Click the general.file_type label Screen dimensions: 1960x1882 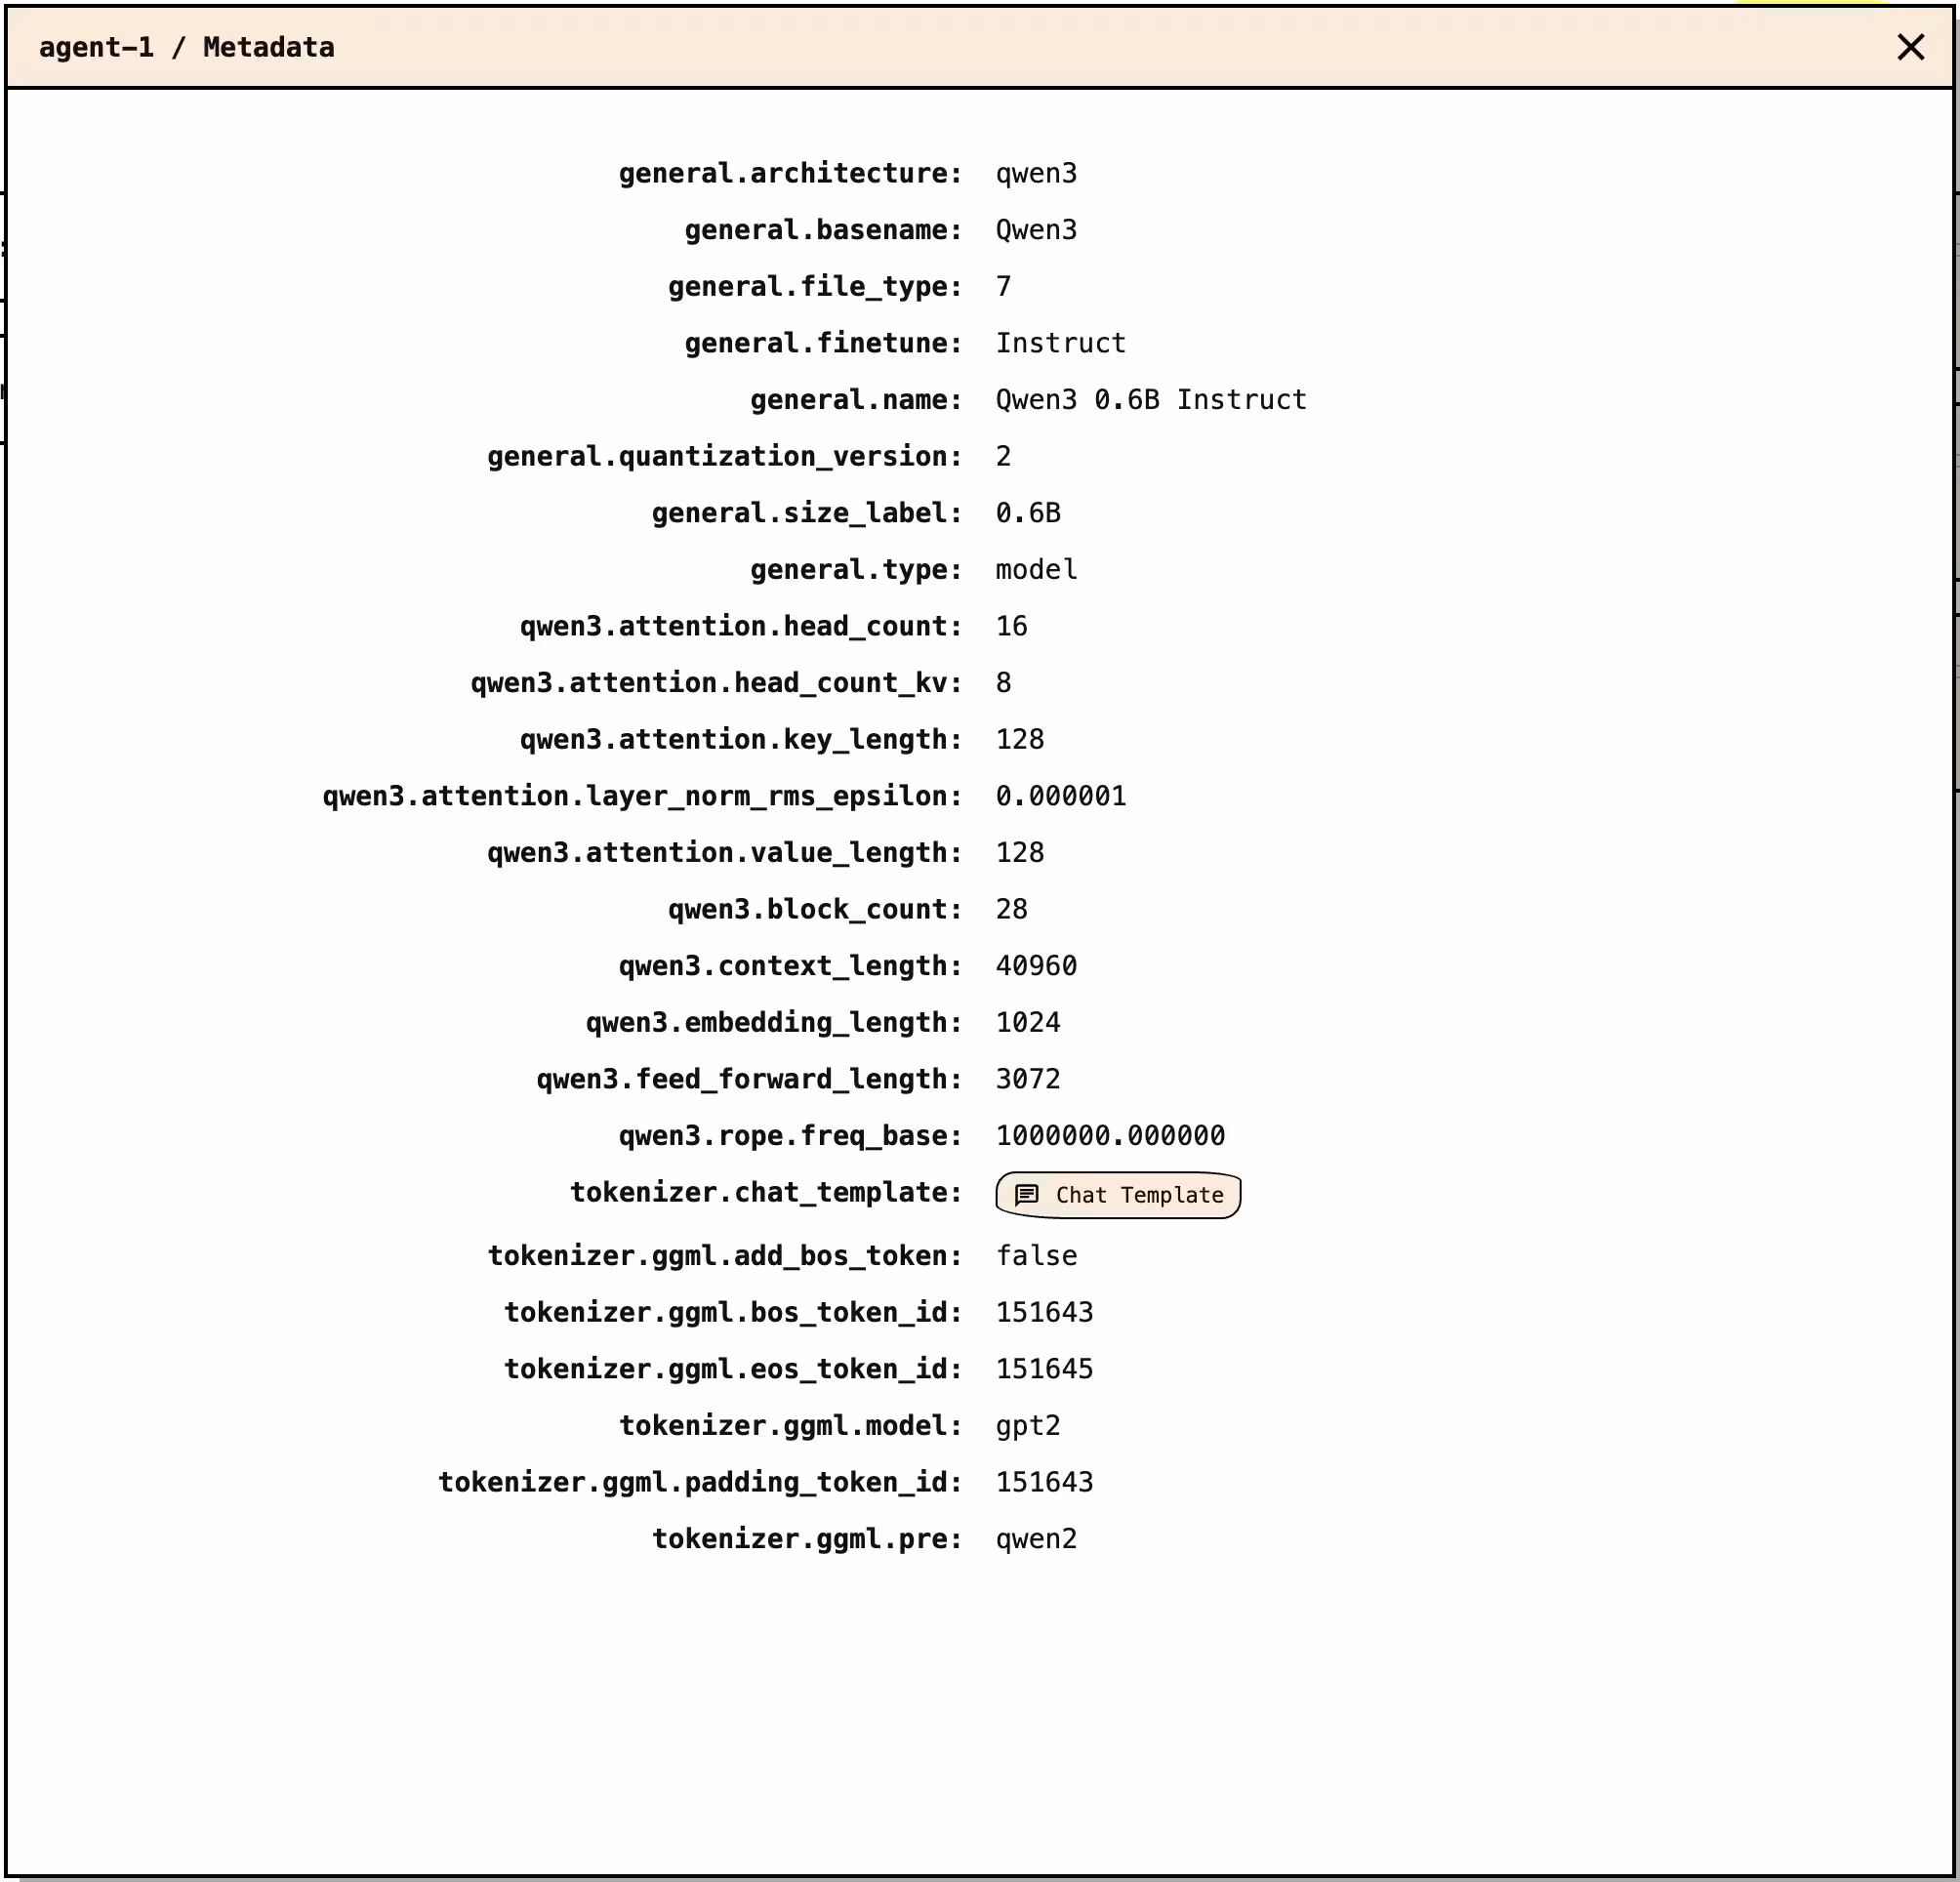(x=815, y=287)
